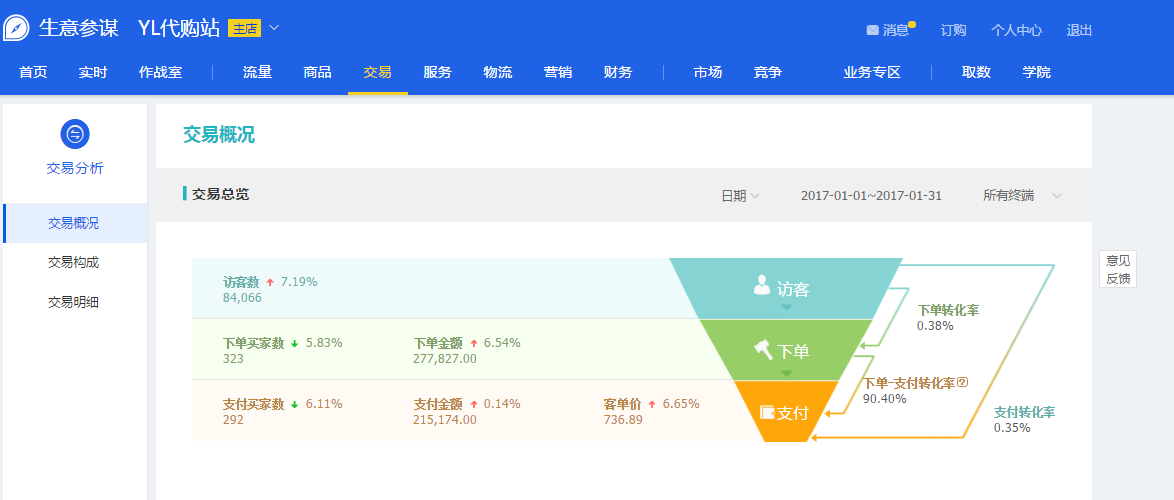The width and height of the screenshot is (1174, 500).
Task: Click the 下单转化率 value 0.38%
Action: coord(935,326)
